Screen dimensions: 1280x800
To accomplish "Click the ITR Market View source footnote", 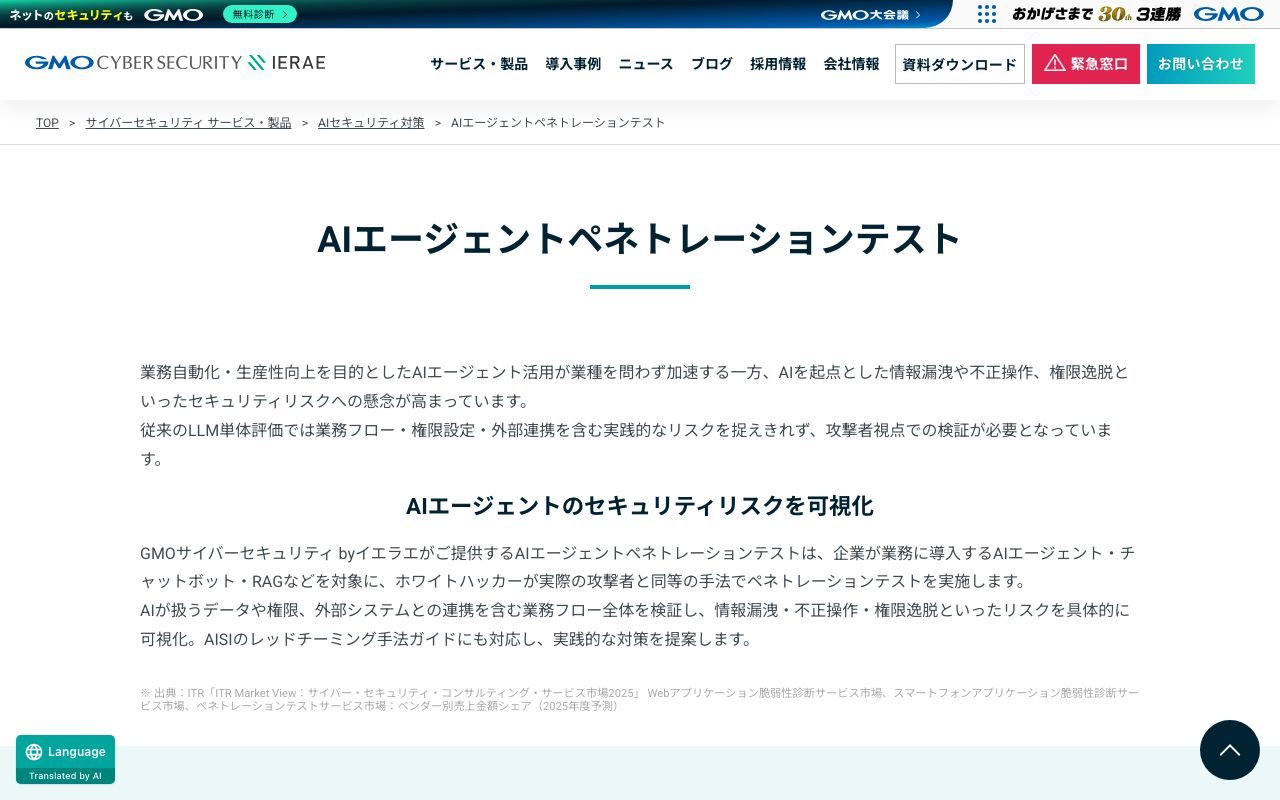I will 640,699.
